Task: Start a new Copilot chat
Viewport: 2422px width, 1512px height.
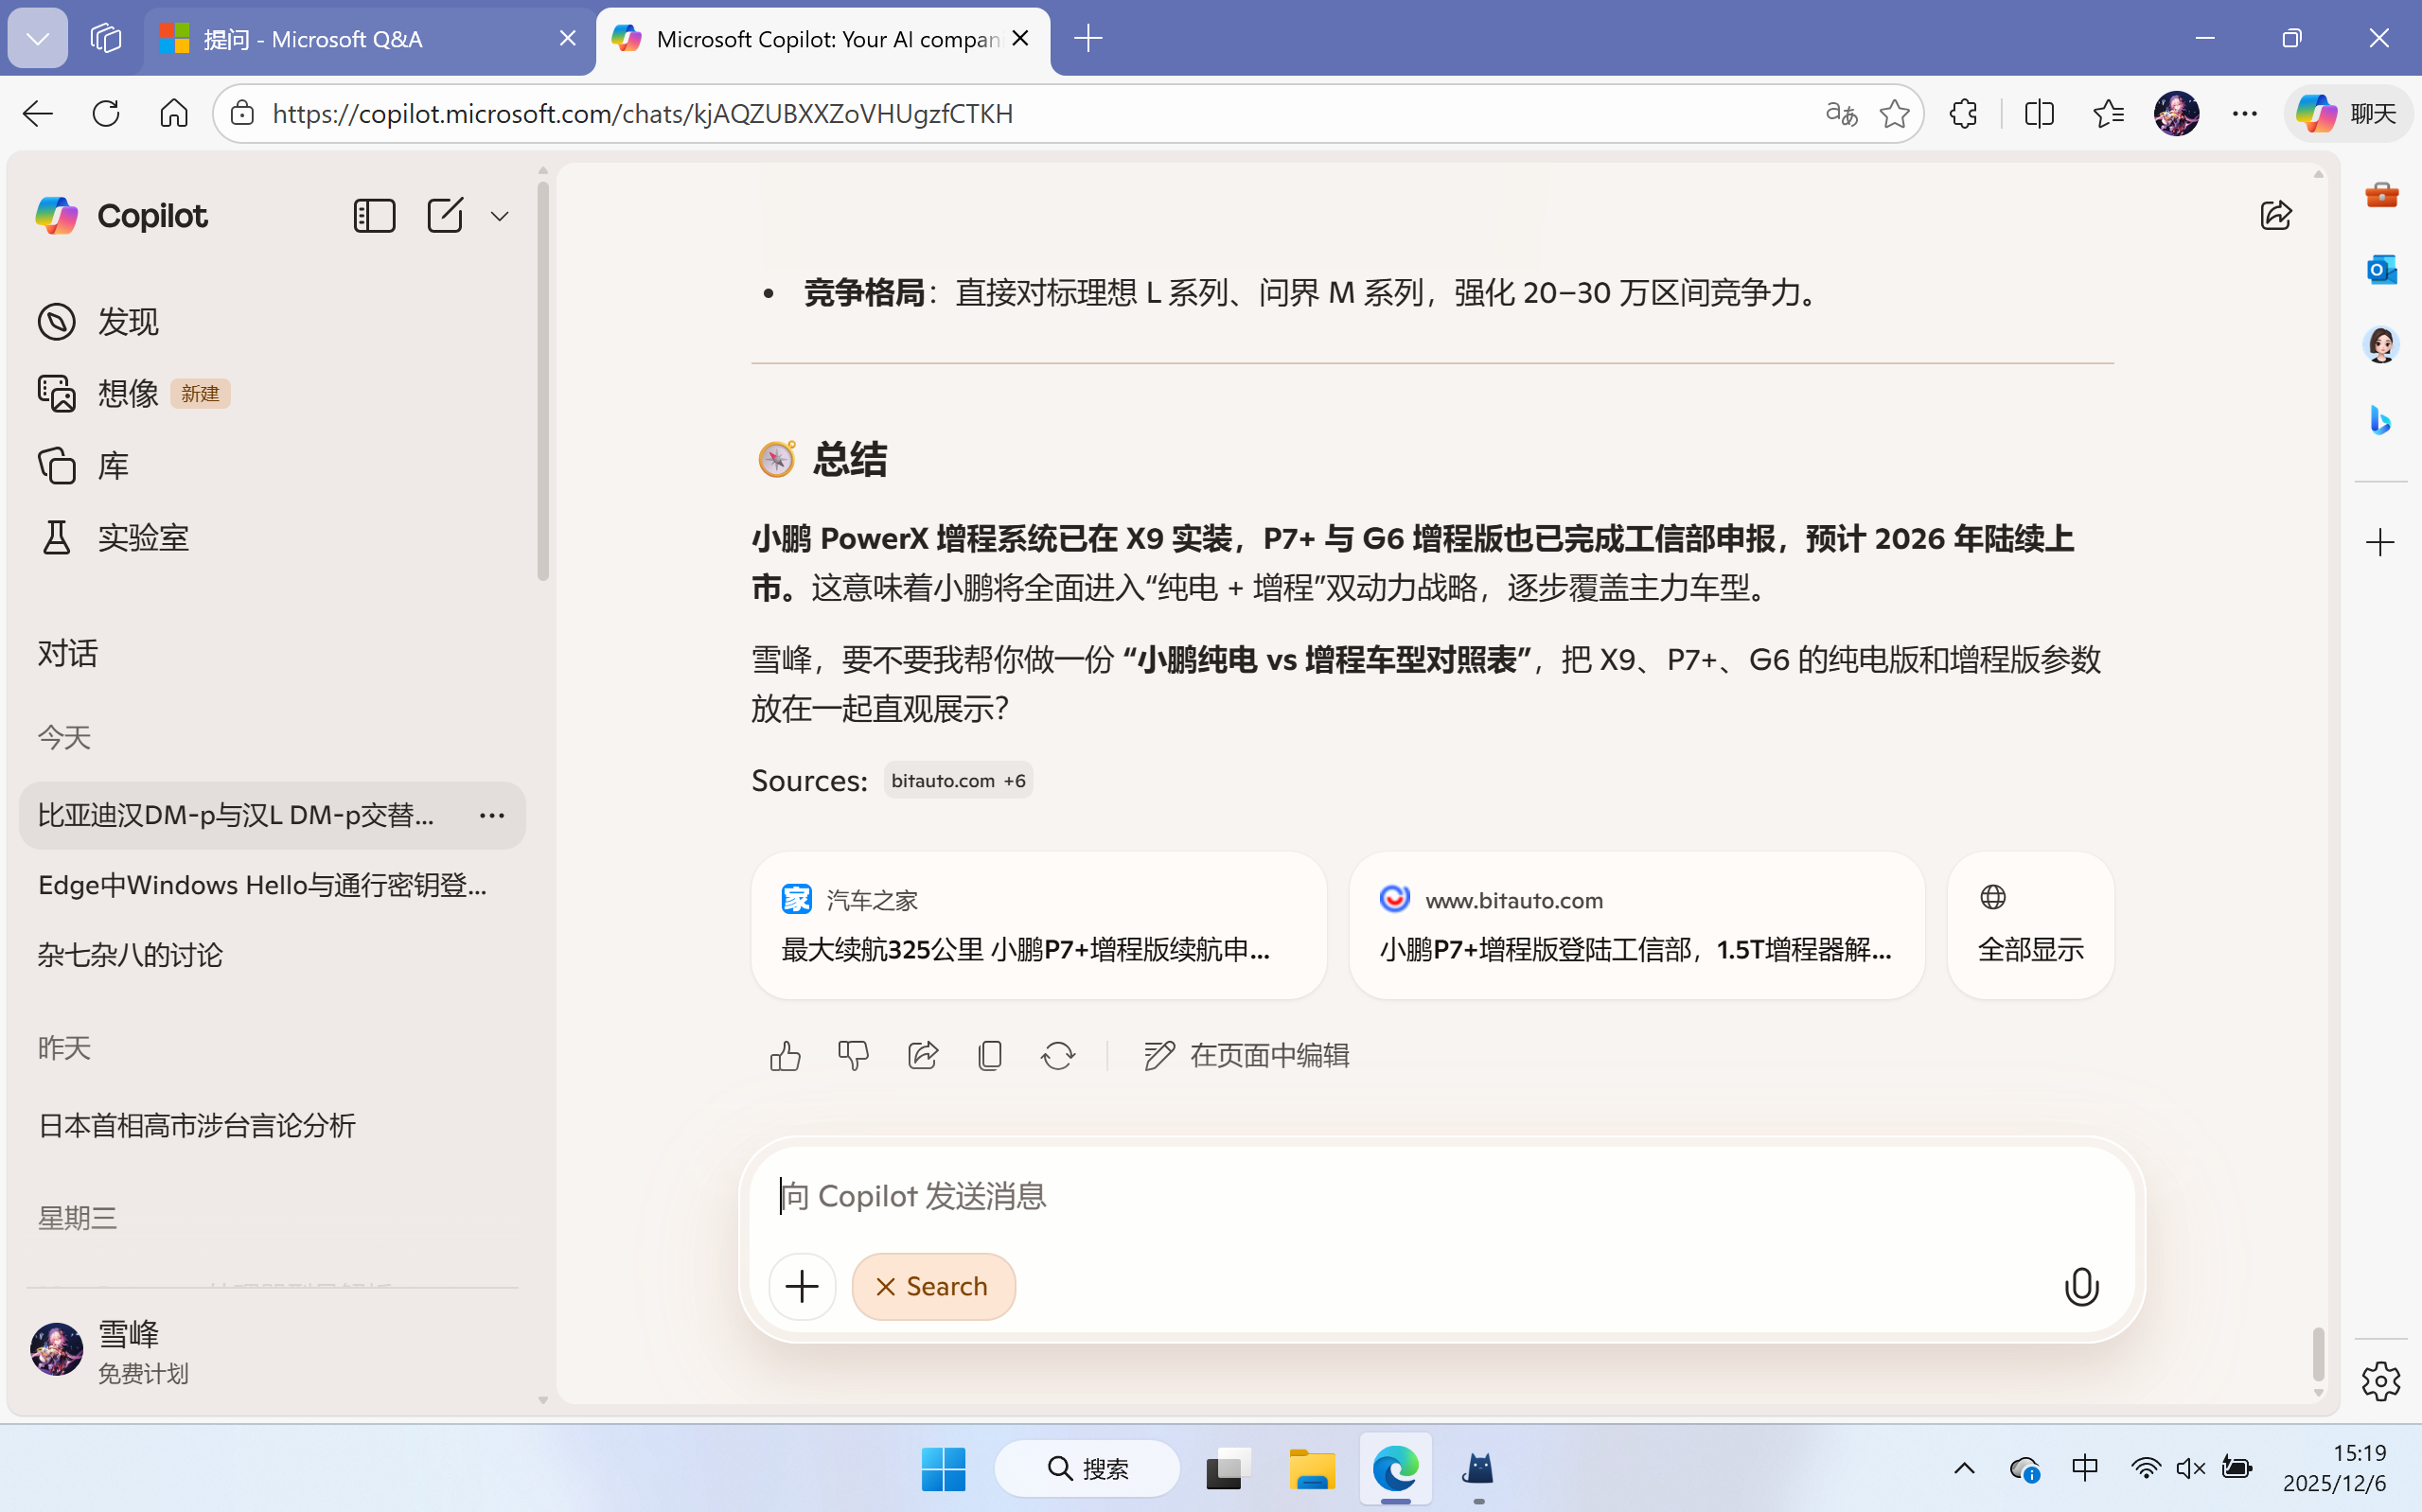Action: (x=446, y=215)
